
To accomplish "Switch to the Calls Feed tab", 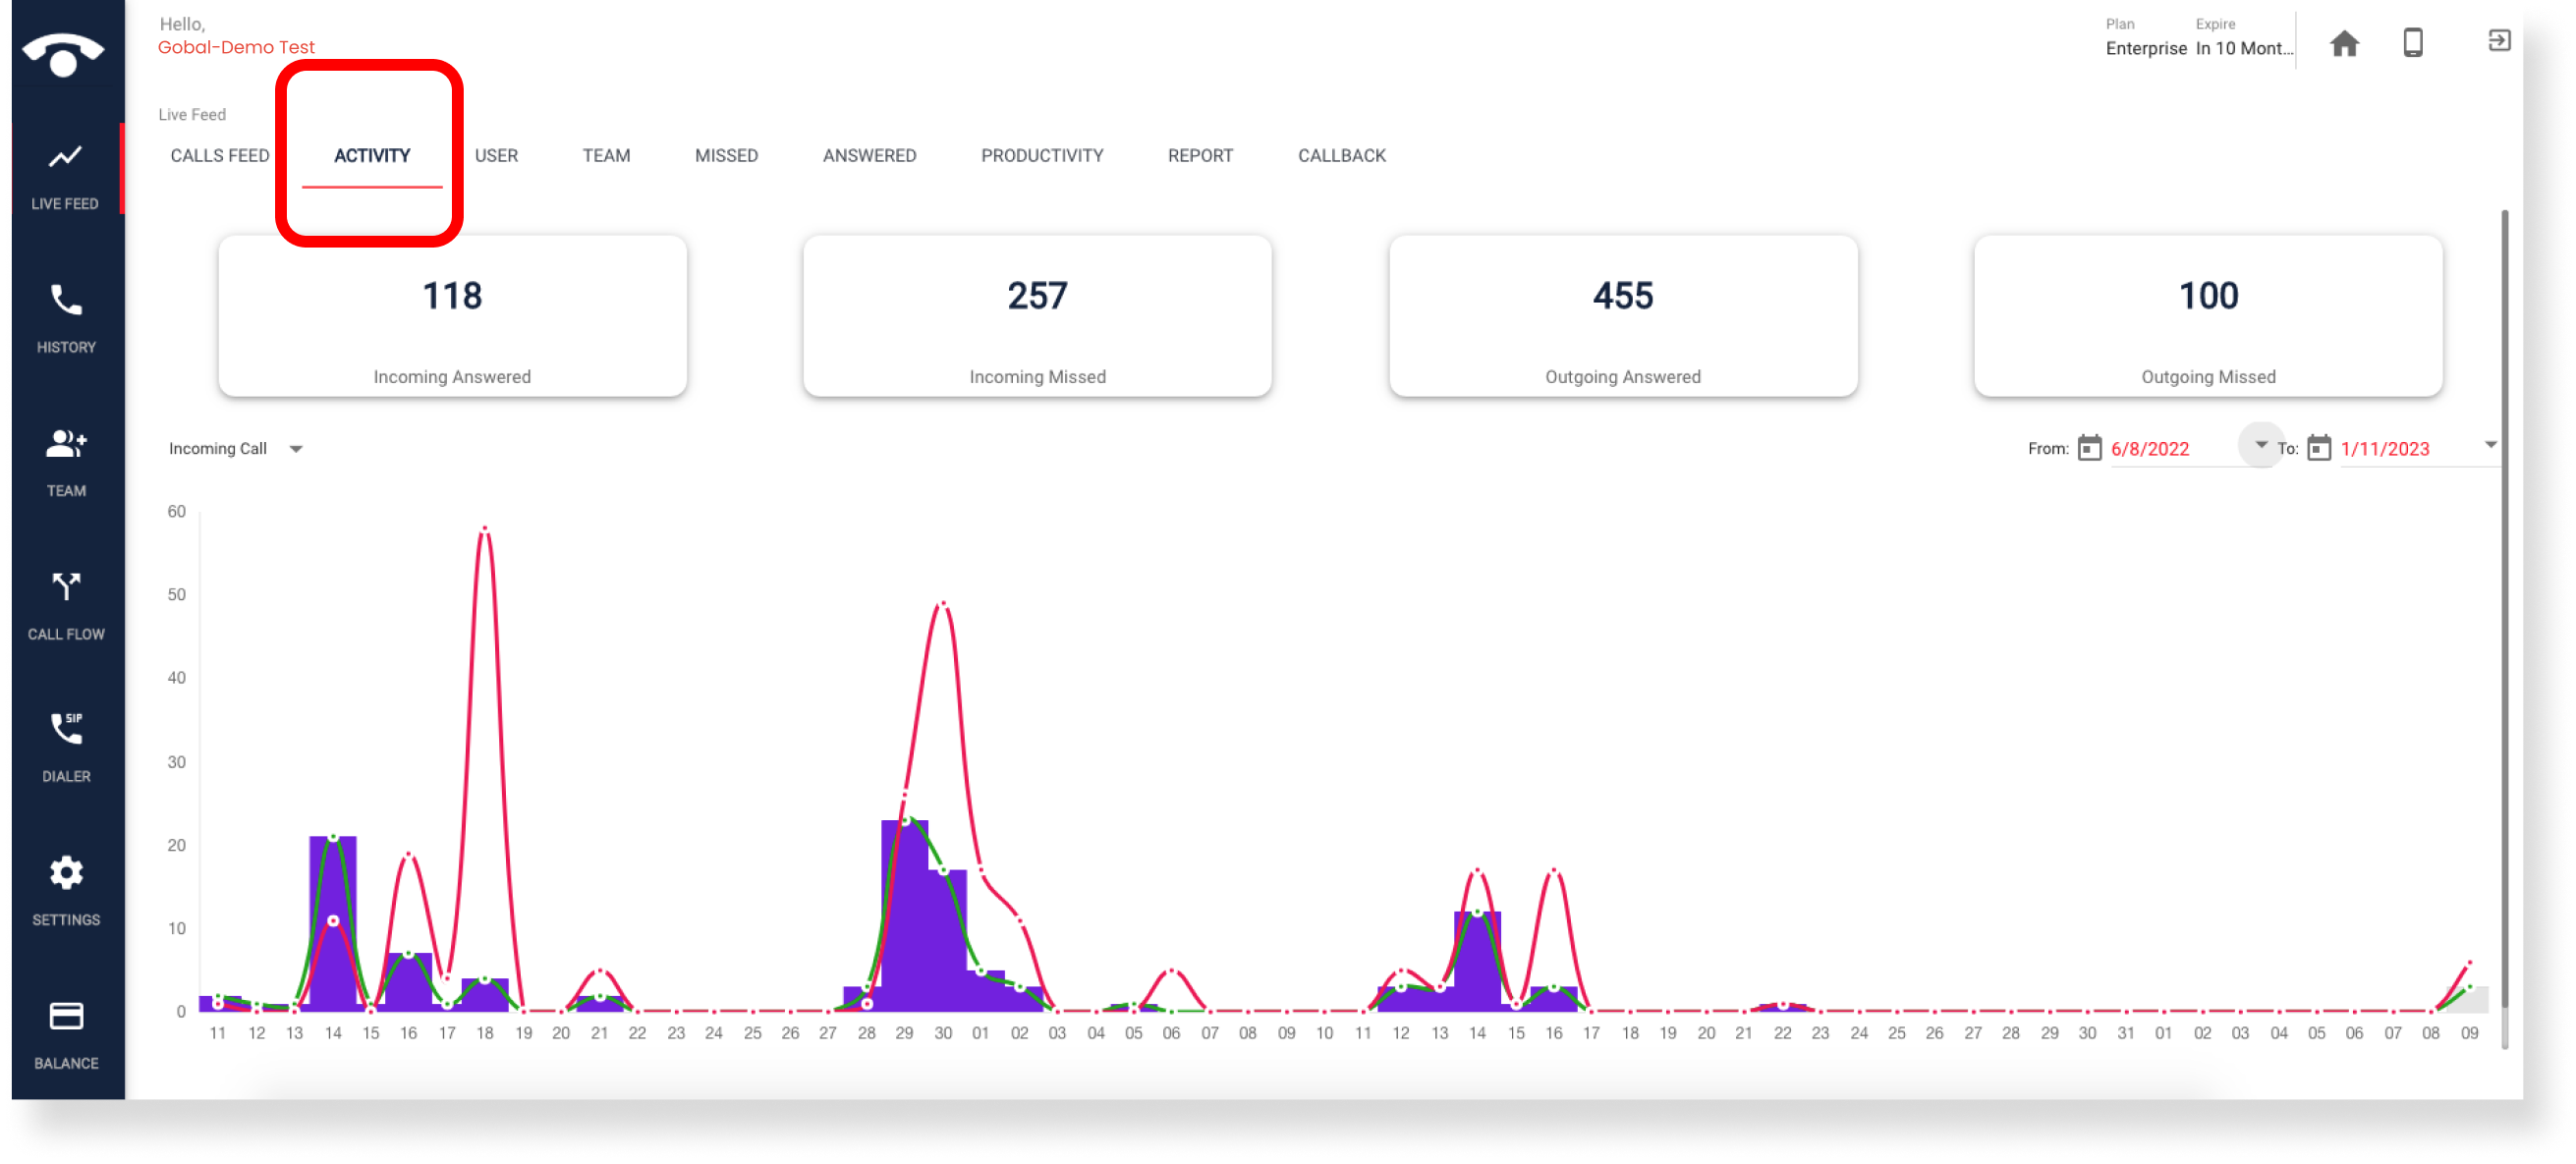I will 220,155.
